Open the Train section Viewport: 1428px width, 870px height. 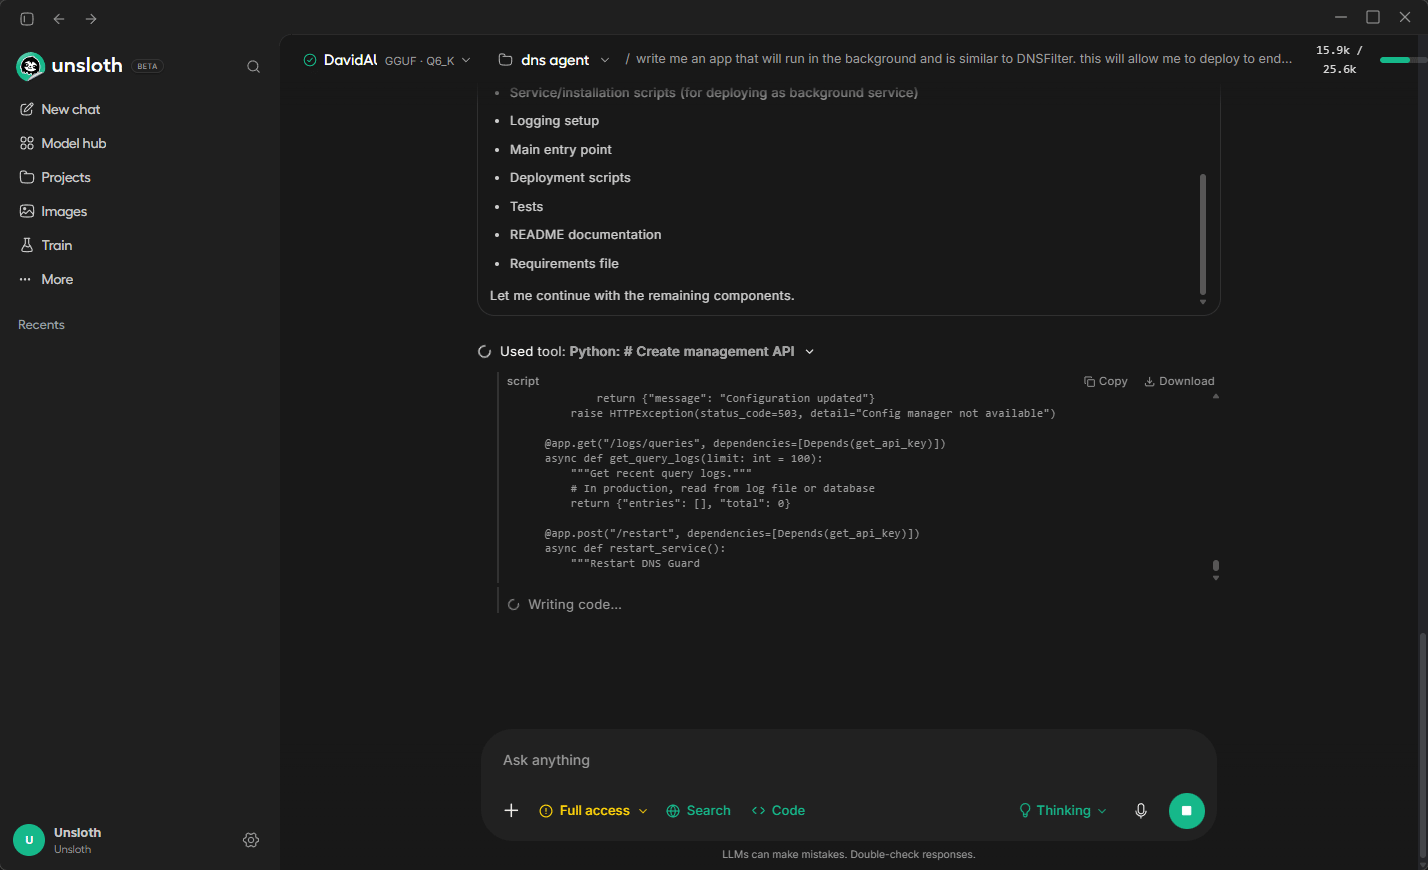[x=46, y=245]
